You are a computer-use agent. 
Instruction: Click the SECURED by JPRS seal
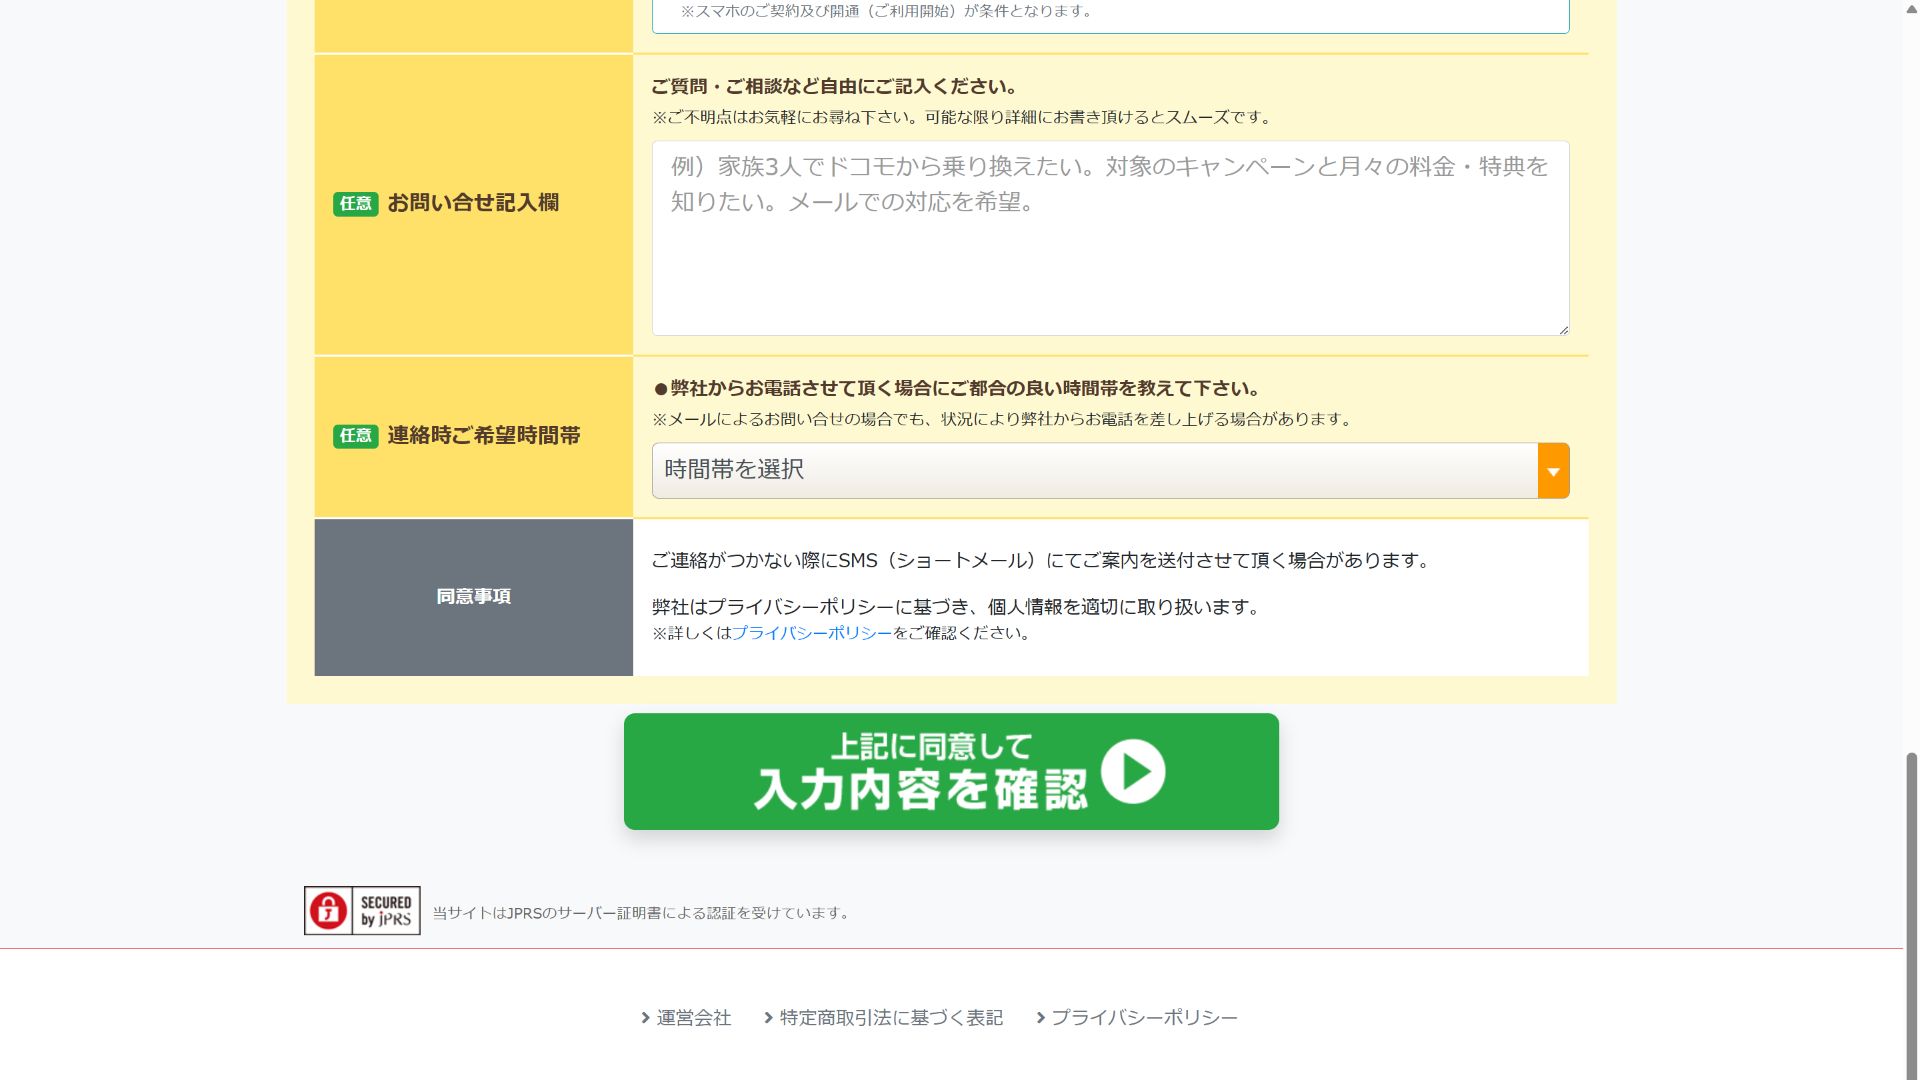[362, 910]
